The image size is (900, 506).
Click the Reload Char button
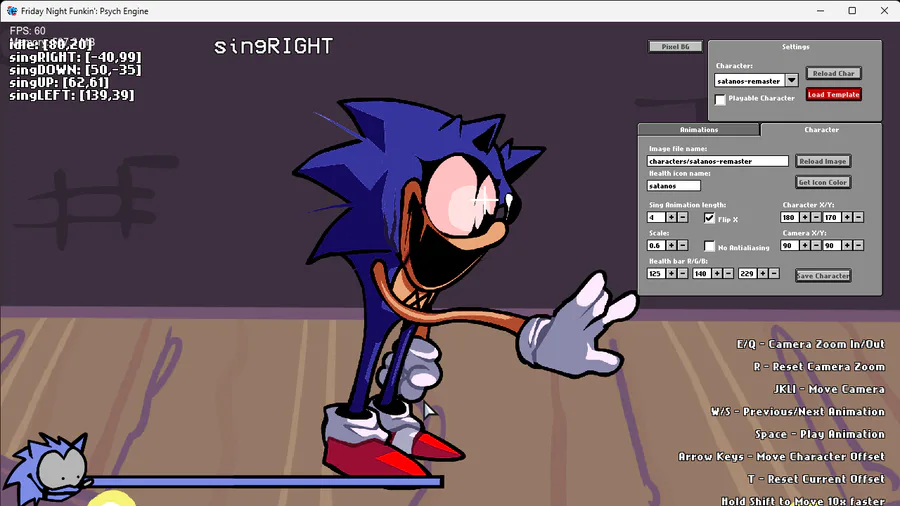[833, 73]
